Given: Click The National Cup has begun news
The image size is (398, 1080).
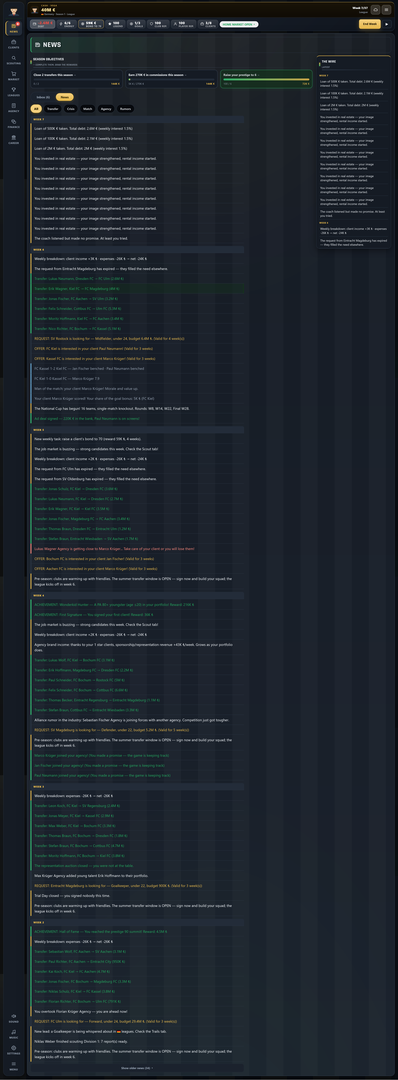Looking at the screenshot, I should (138, 408).
